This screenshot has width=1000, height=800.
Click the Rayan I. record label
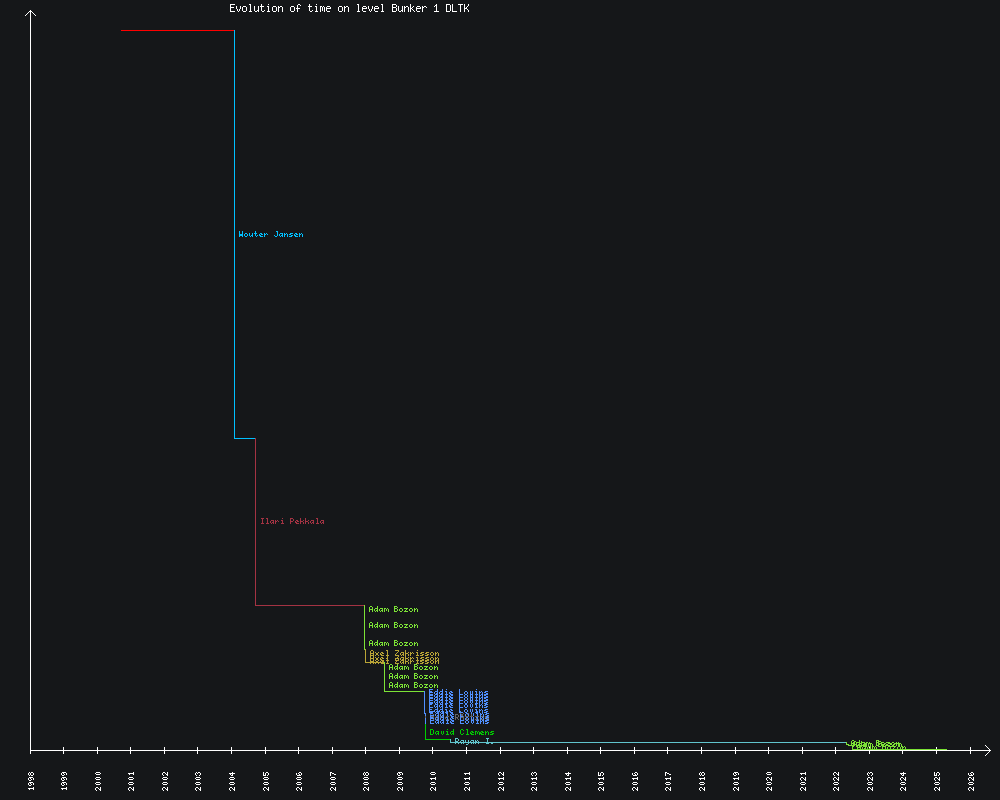click(474, 742)
